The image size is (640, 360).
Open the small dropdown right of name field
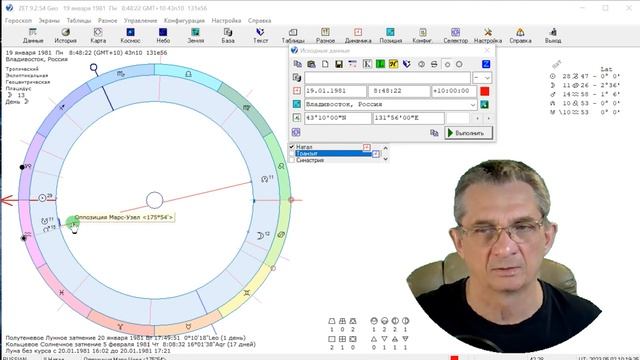click(x=482, y=78)
